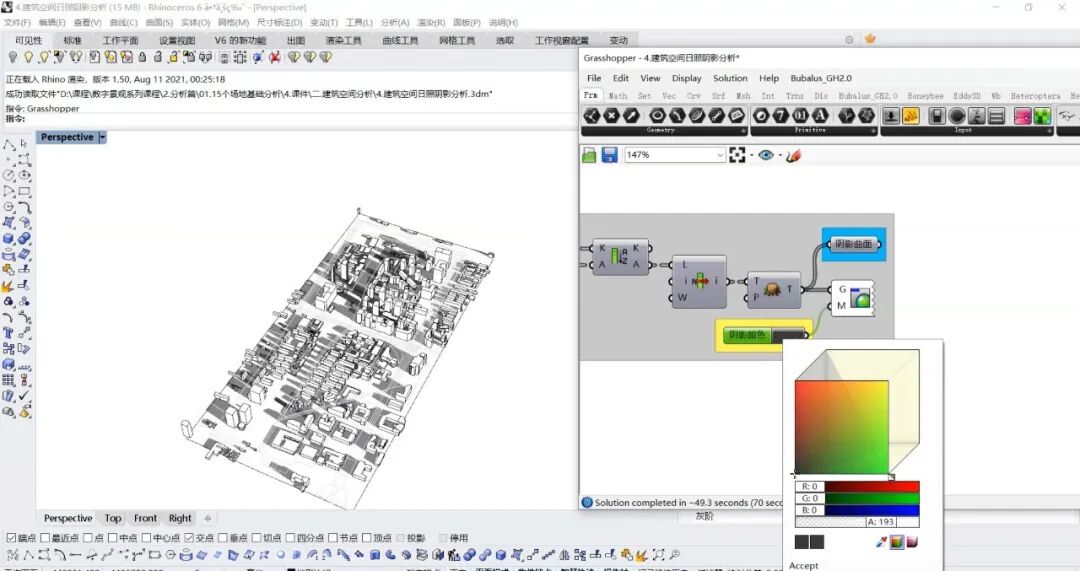The image size is (1080, 571).
Task: Add the Text 'A' parameter from Primitive group
Action: click(820, 116)
